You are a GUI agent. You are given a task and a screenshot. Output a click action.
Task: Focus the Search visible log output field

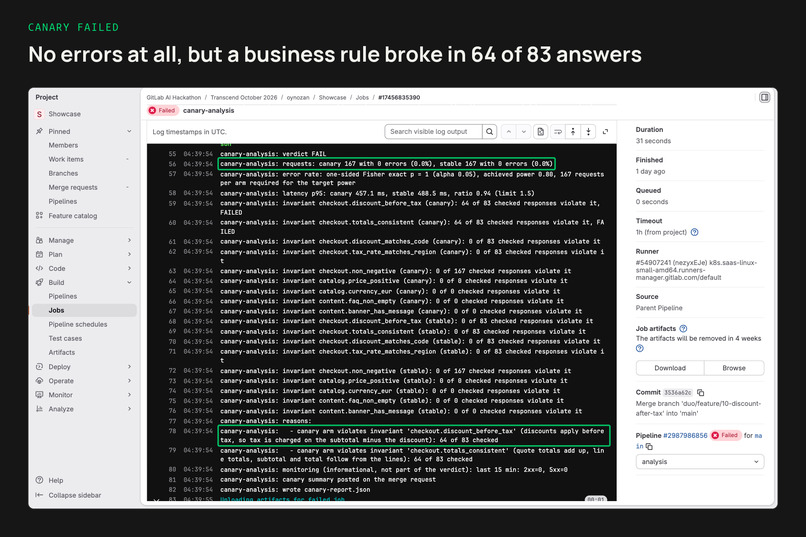433,132
